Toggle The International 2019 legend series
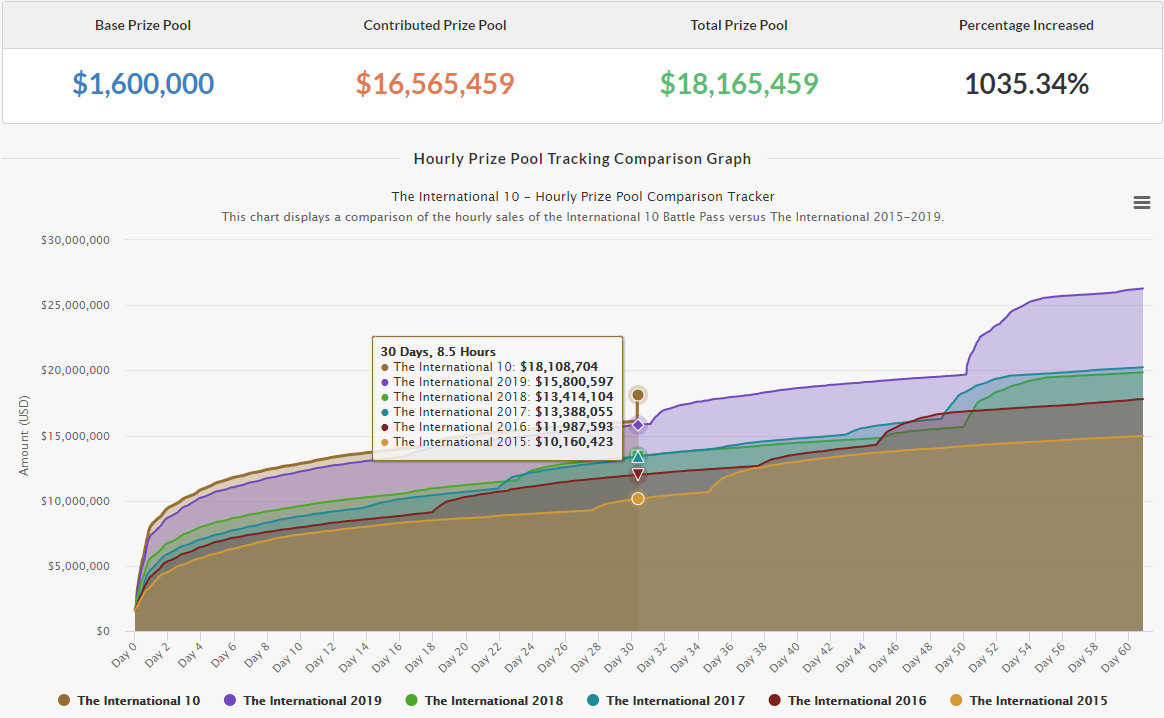This screenshot has height=718, width=1164. click(x=303, y=700)
